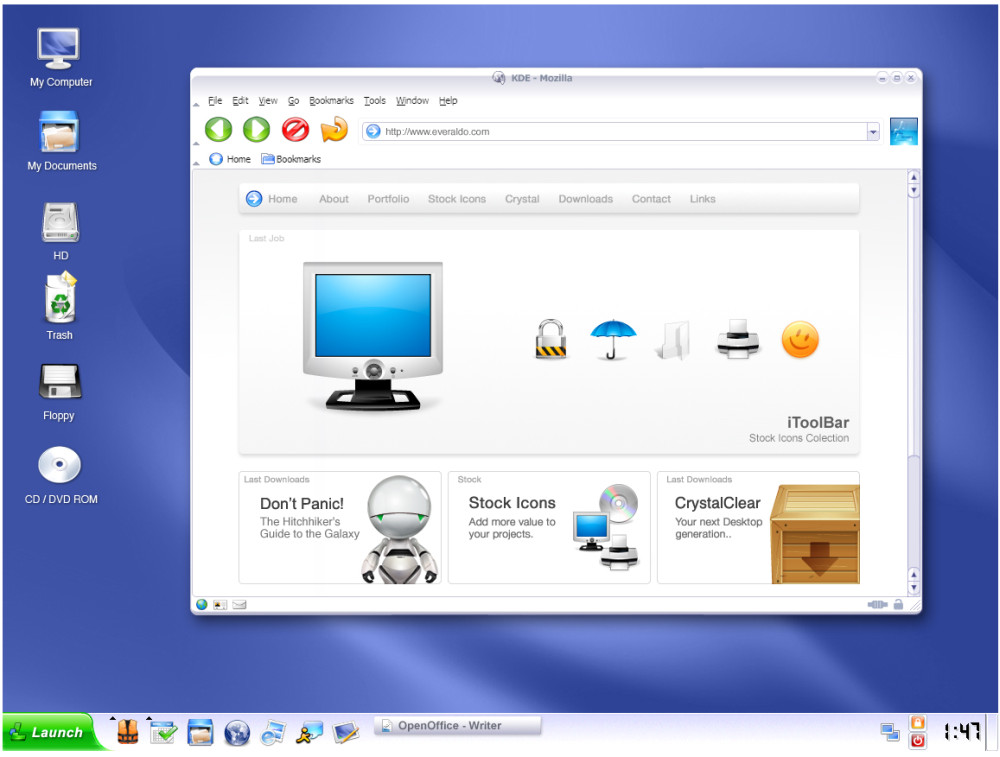Click the connection plug icon in the browser status bar
The width and height of the screenshot is (1000, 757).
878,605
